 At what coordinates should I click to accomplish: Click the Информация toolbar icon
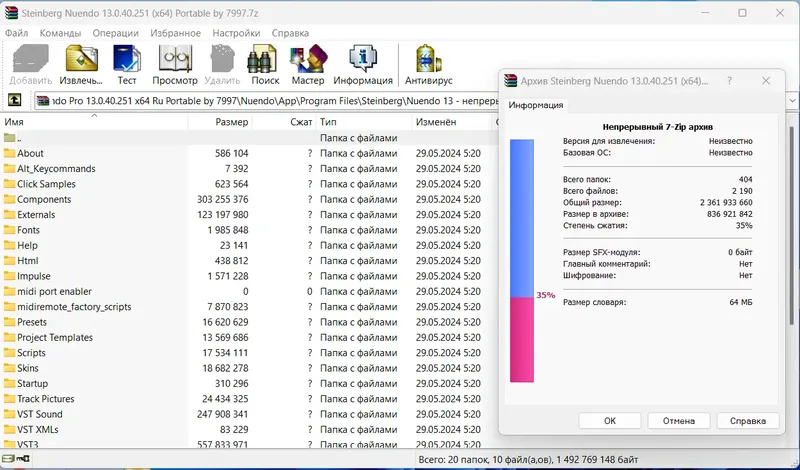[363, 65]
